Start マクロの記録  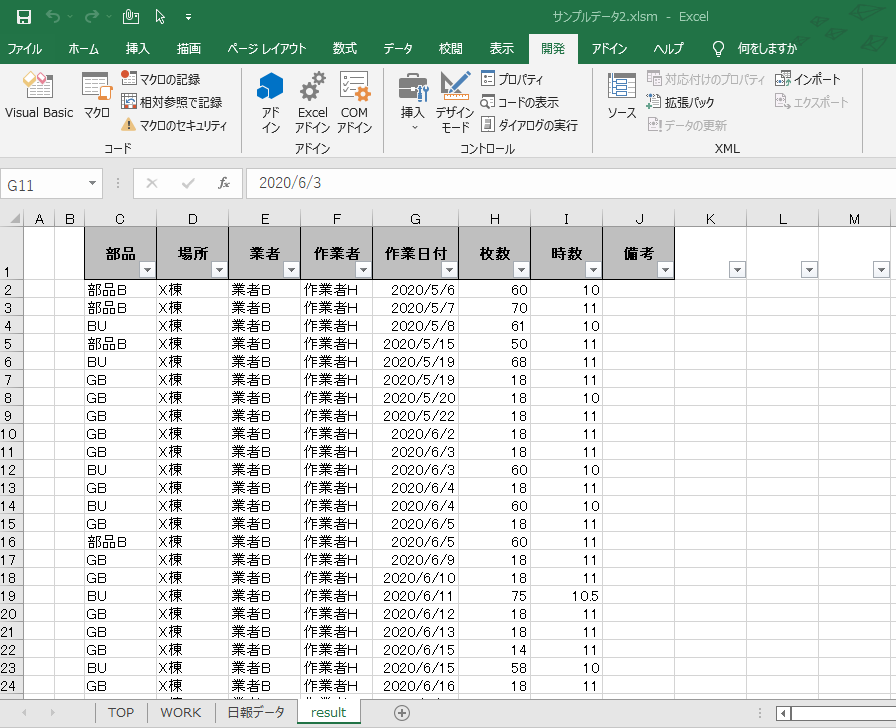[161, 79]
